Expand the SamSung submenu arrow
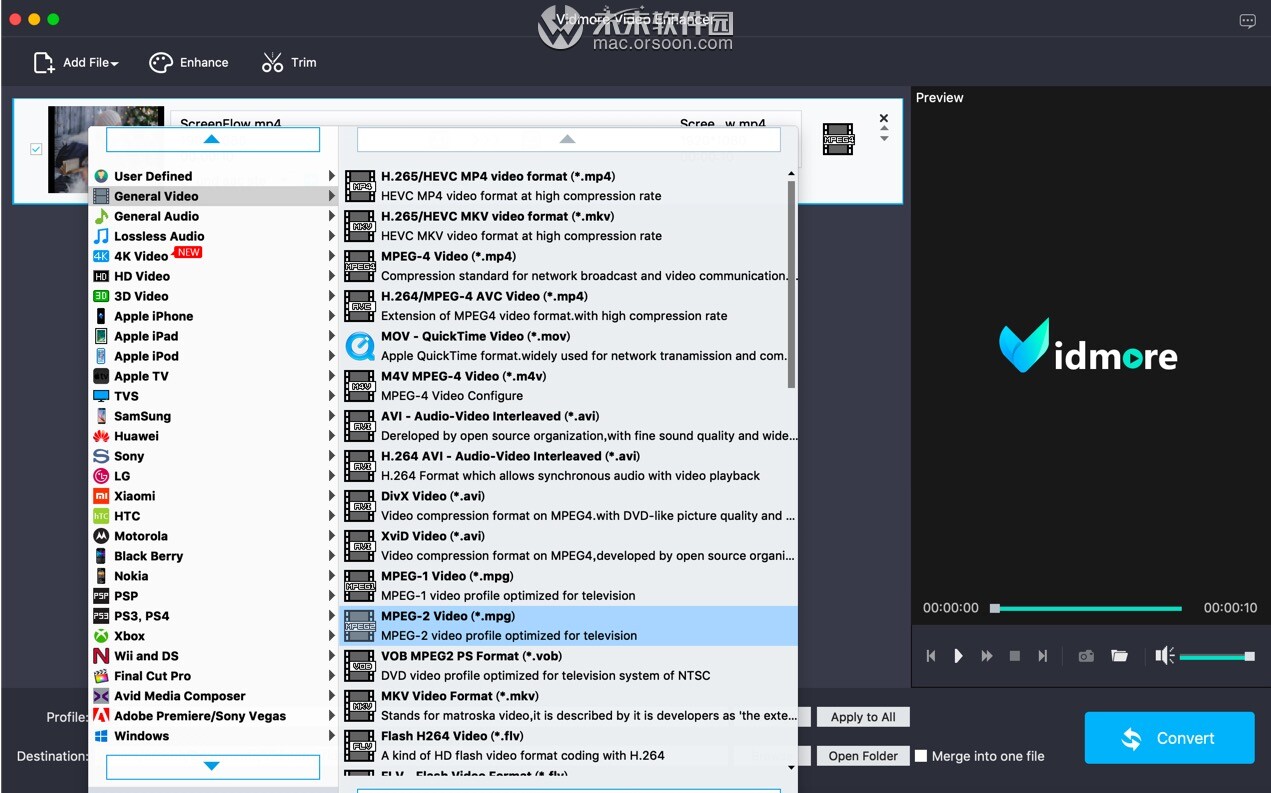Image resolution: width=1271 pixels, height=793 pixels. (332, 416)
